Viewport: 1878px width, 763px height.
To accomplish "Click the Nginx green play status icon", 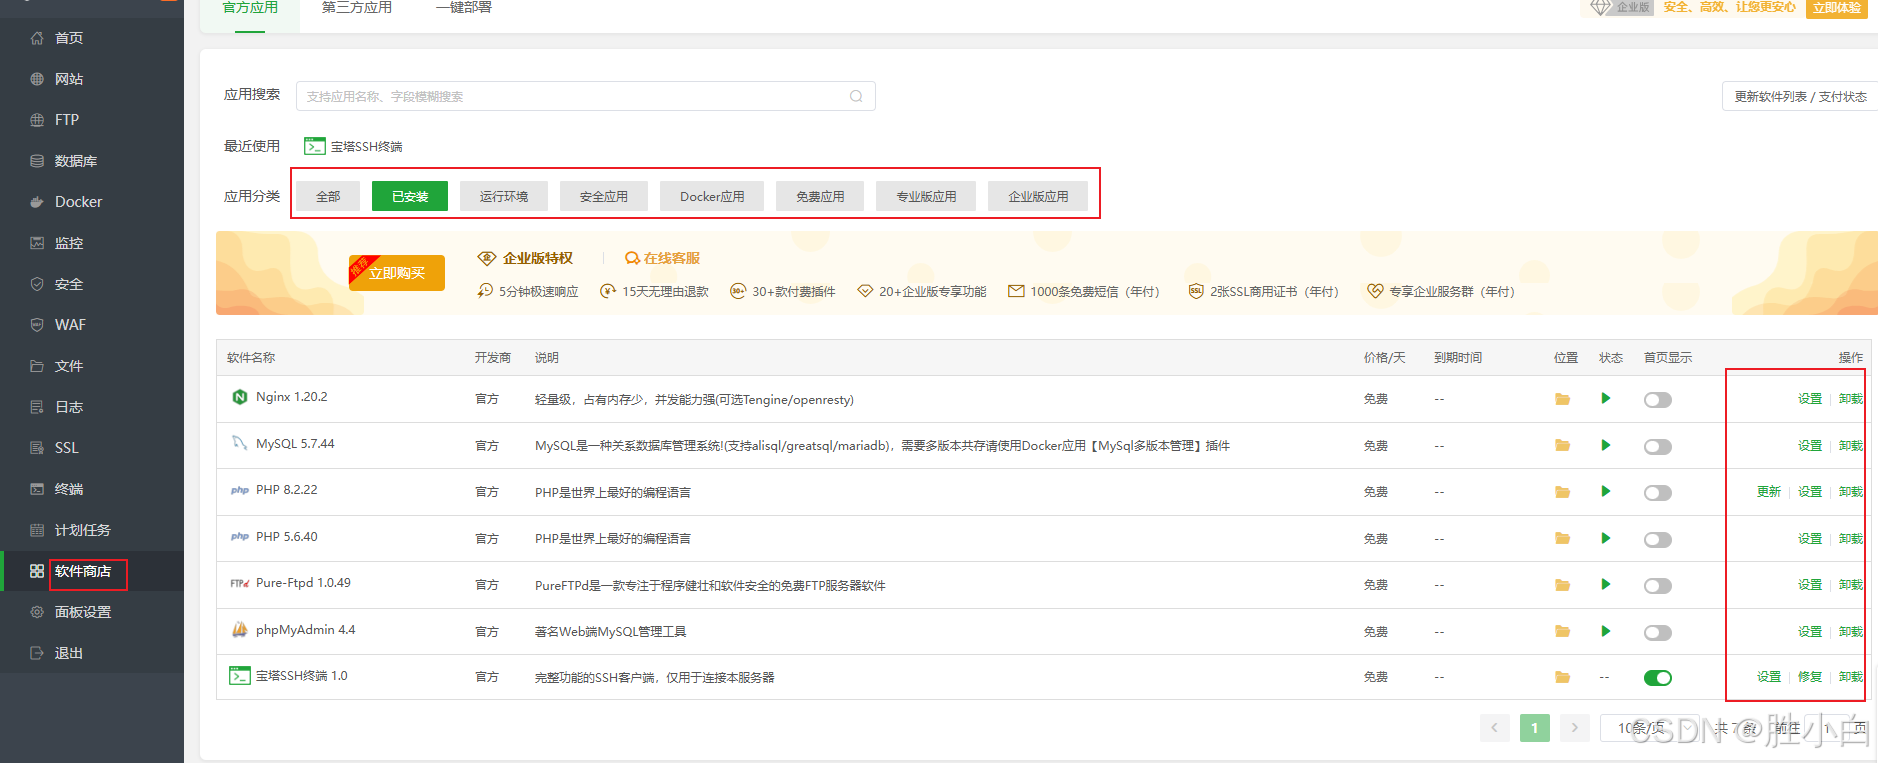I will click(1606, 398).
